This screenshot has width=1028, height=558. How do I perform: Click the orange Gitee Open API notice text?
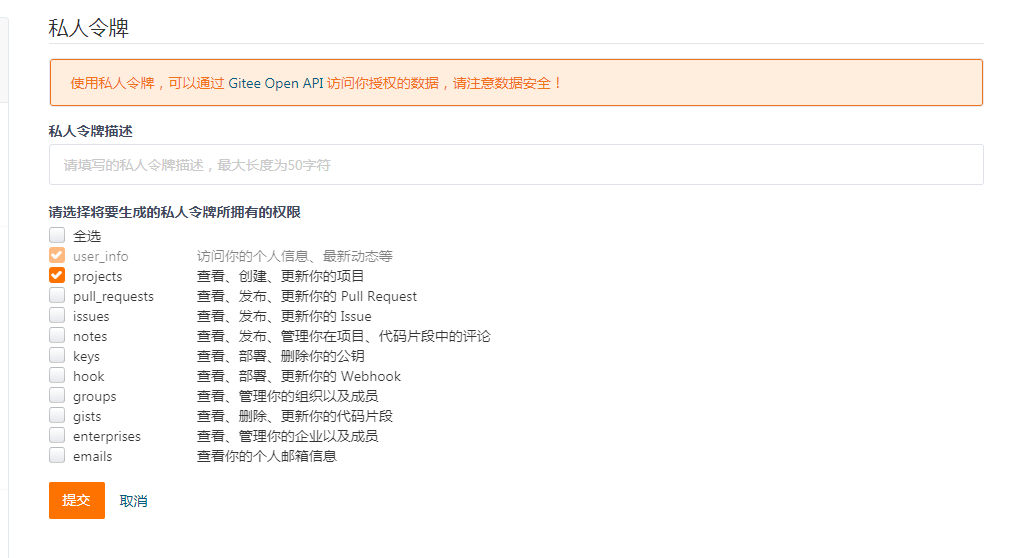316,83
